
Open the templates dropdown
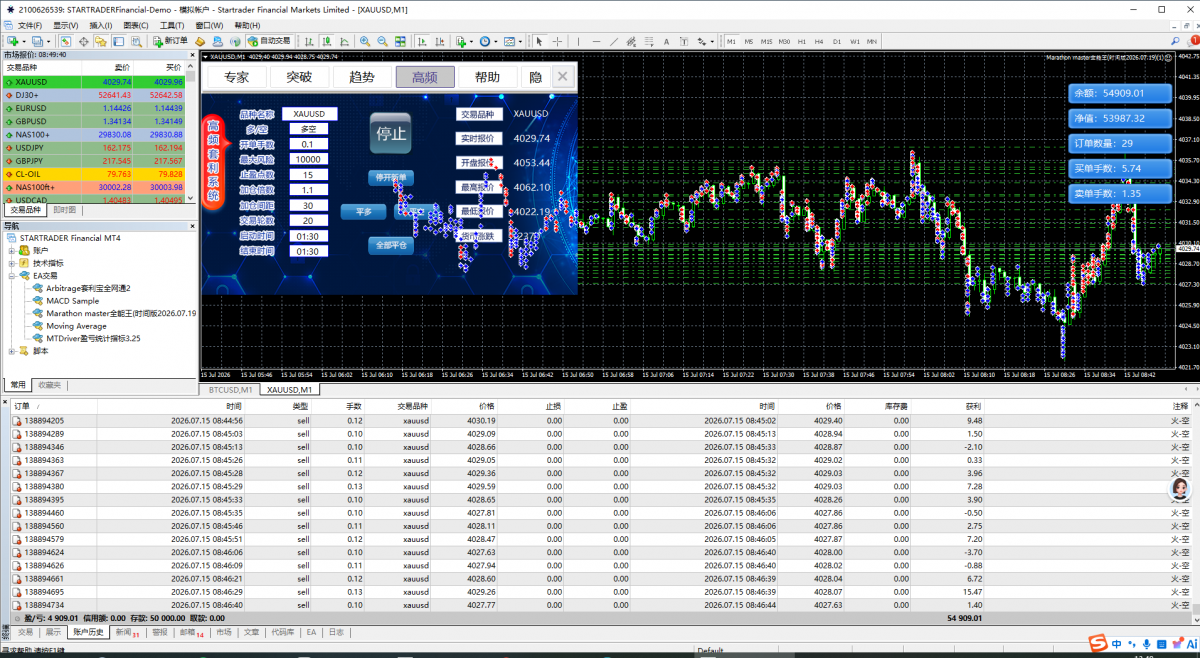tap(520, 41)
